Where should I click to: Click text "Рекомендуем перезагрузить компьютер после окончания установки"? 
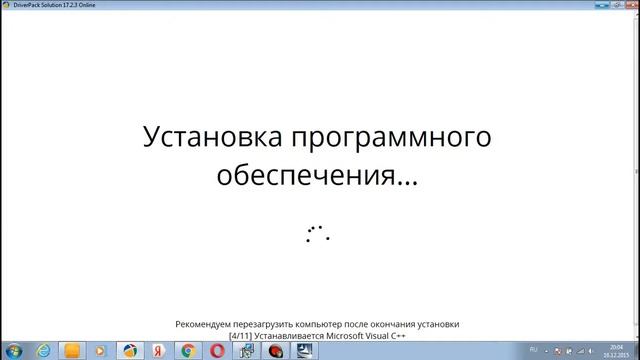tap(317, 324)
